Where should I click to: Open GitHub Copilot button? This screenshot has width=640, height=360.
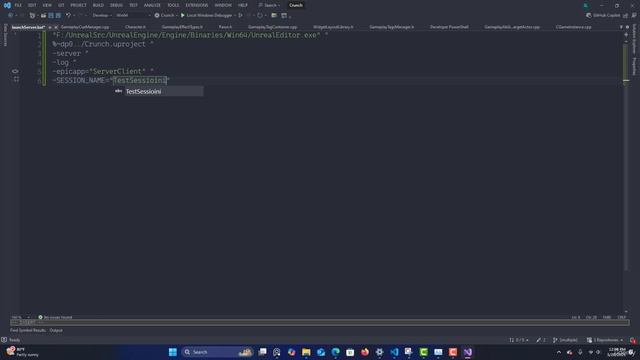click(x=603, y=15)
